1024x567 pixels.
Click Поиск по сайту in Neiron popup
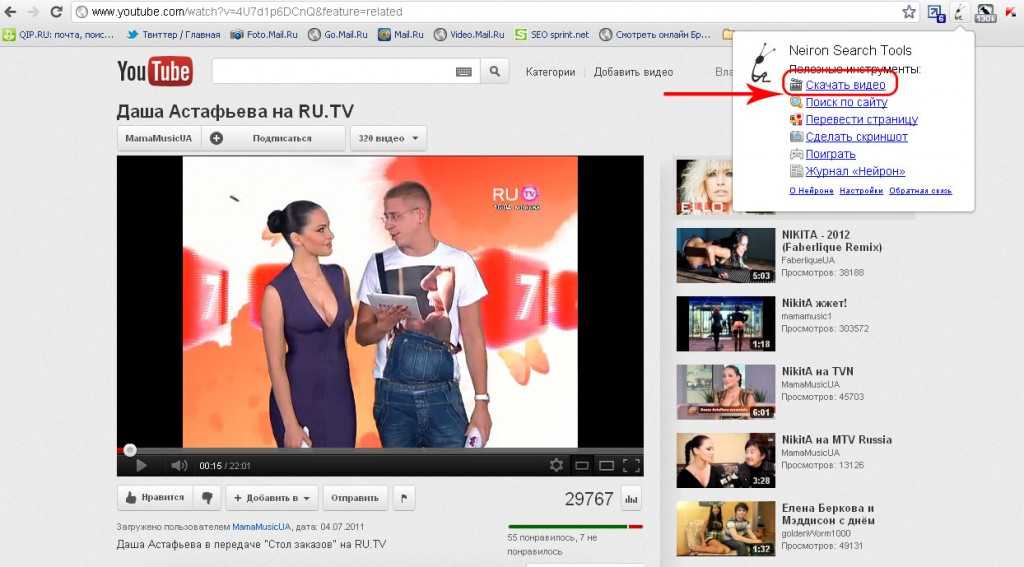(846, 102)
